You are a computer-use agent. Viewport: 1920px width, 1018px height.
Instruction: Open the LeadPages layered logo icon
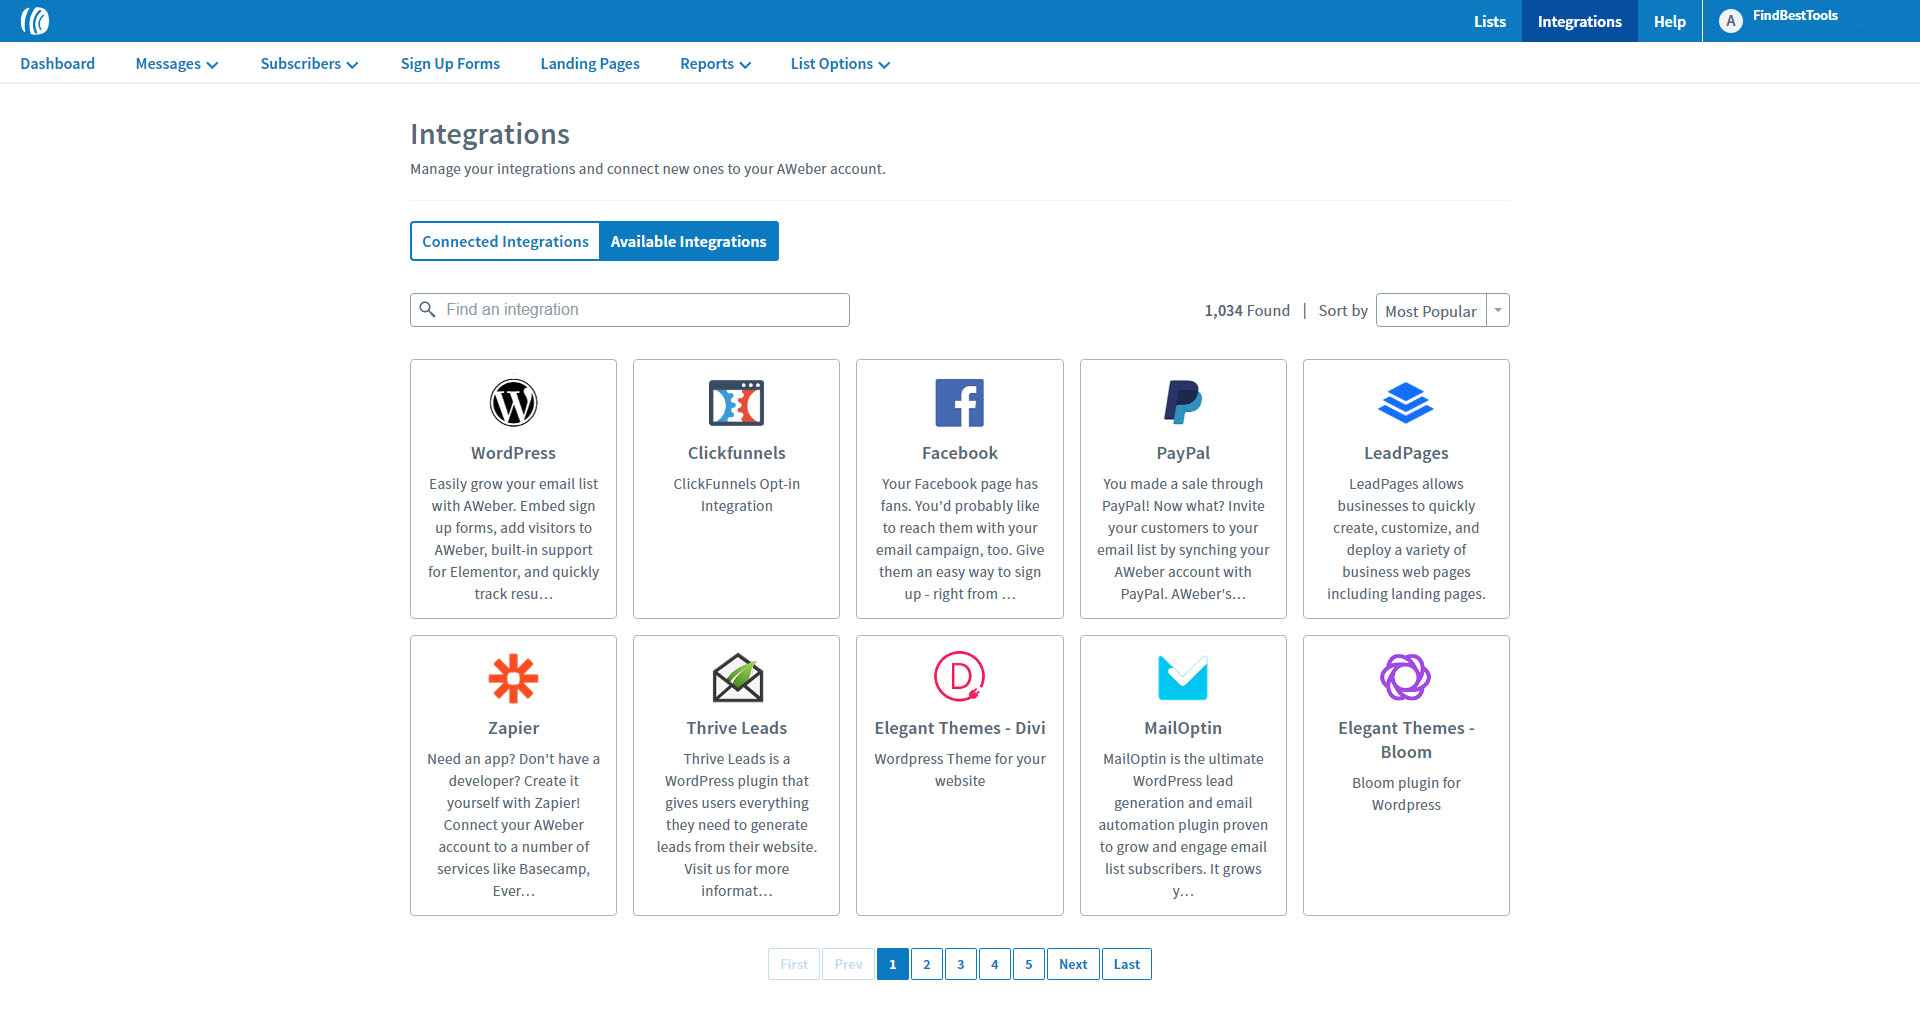point(1406,403)
